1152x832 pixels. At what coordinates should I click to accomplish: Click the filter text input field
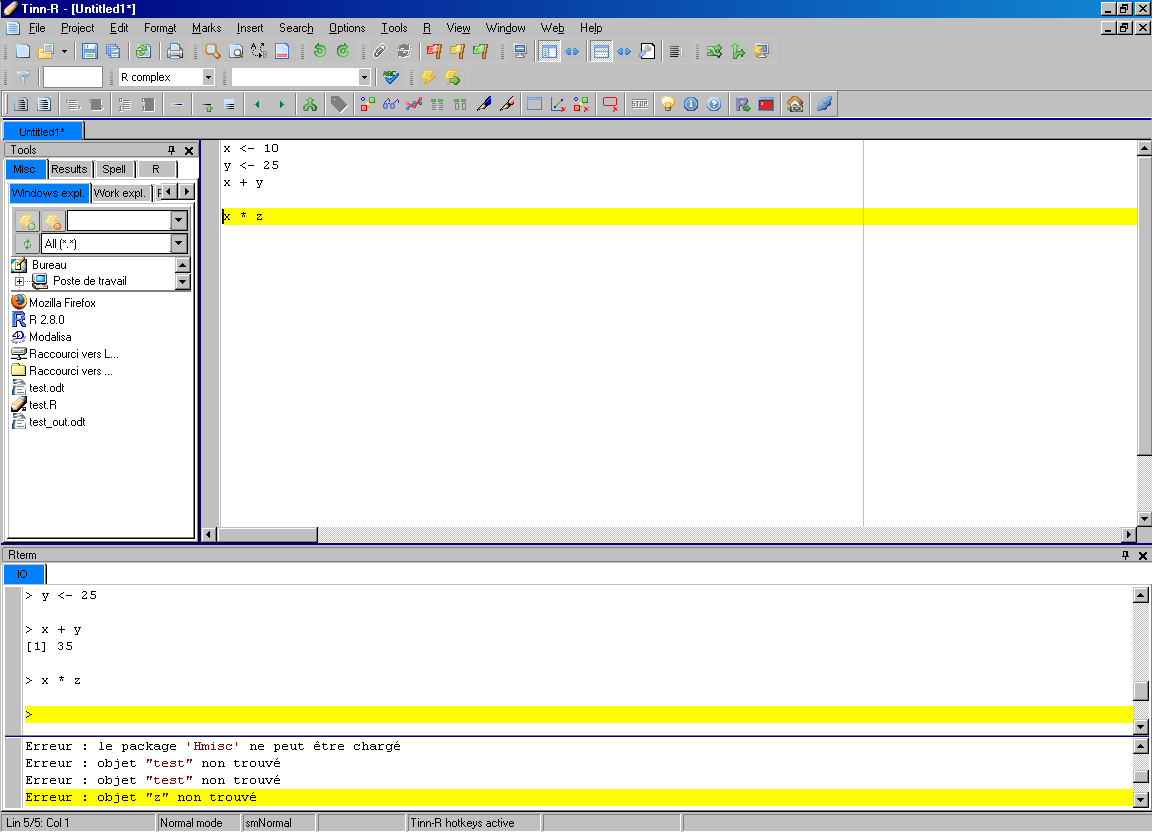(73, 77)
